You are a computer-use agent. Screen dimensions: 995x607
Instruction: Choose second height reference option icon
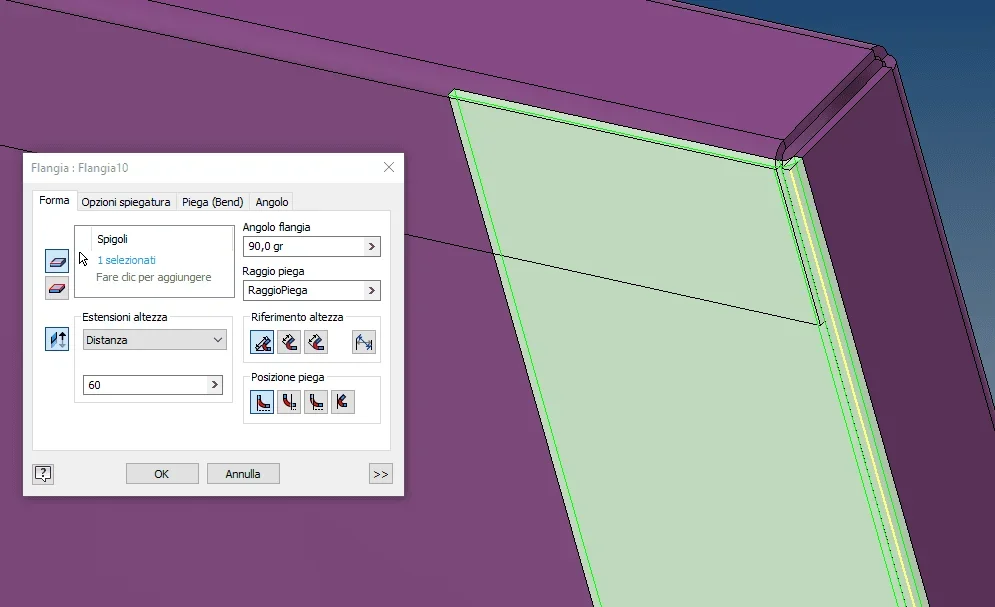tap(289, 343)
